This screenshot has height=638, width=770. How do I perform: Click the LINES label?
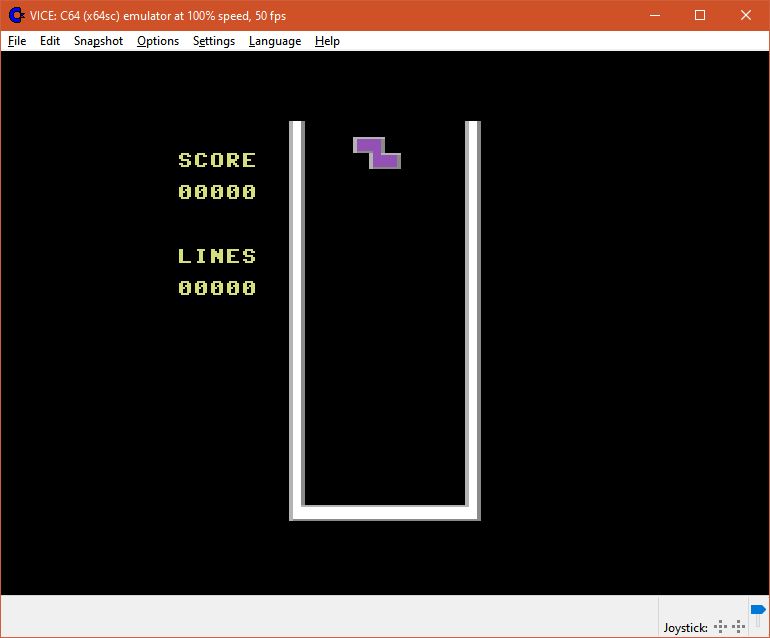coord(217,256)
